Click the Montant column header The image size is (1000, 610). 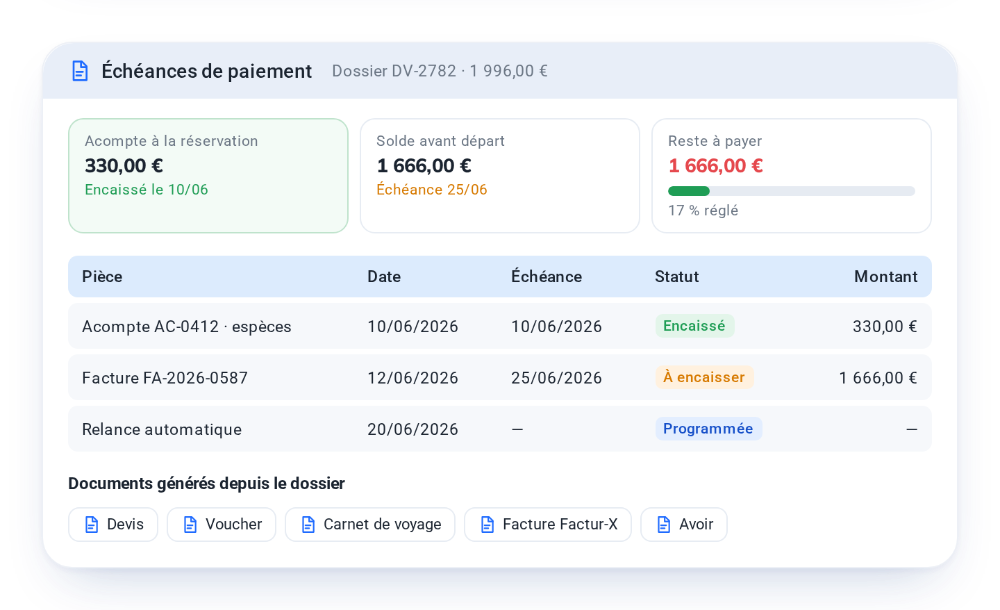(886, 276)
